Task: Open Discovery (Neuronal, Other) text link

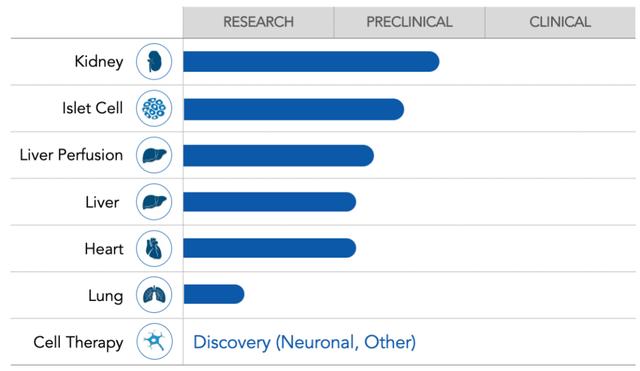Action: coord(304,342)
